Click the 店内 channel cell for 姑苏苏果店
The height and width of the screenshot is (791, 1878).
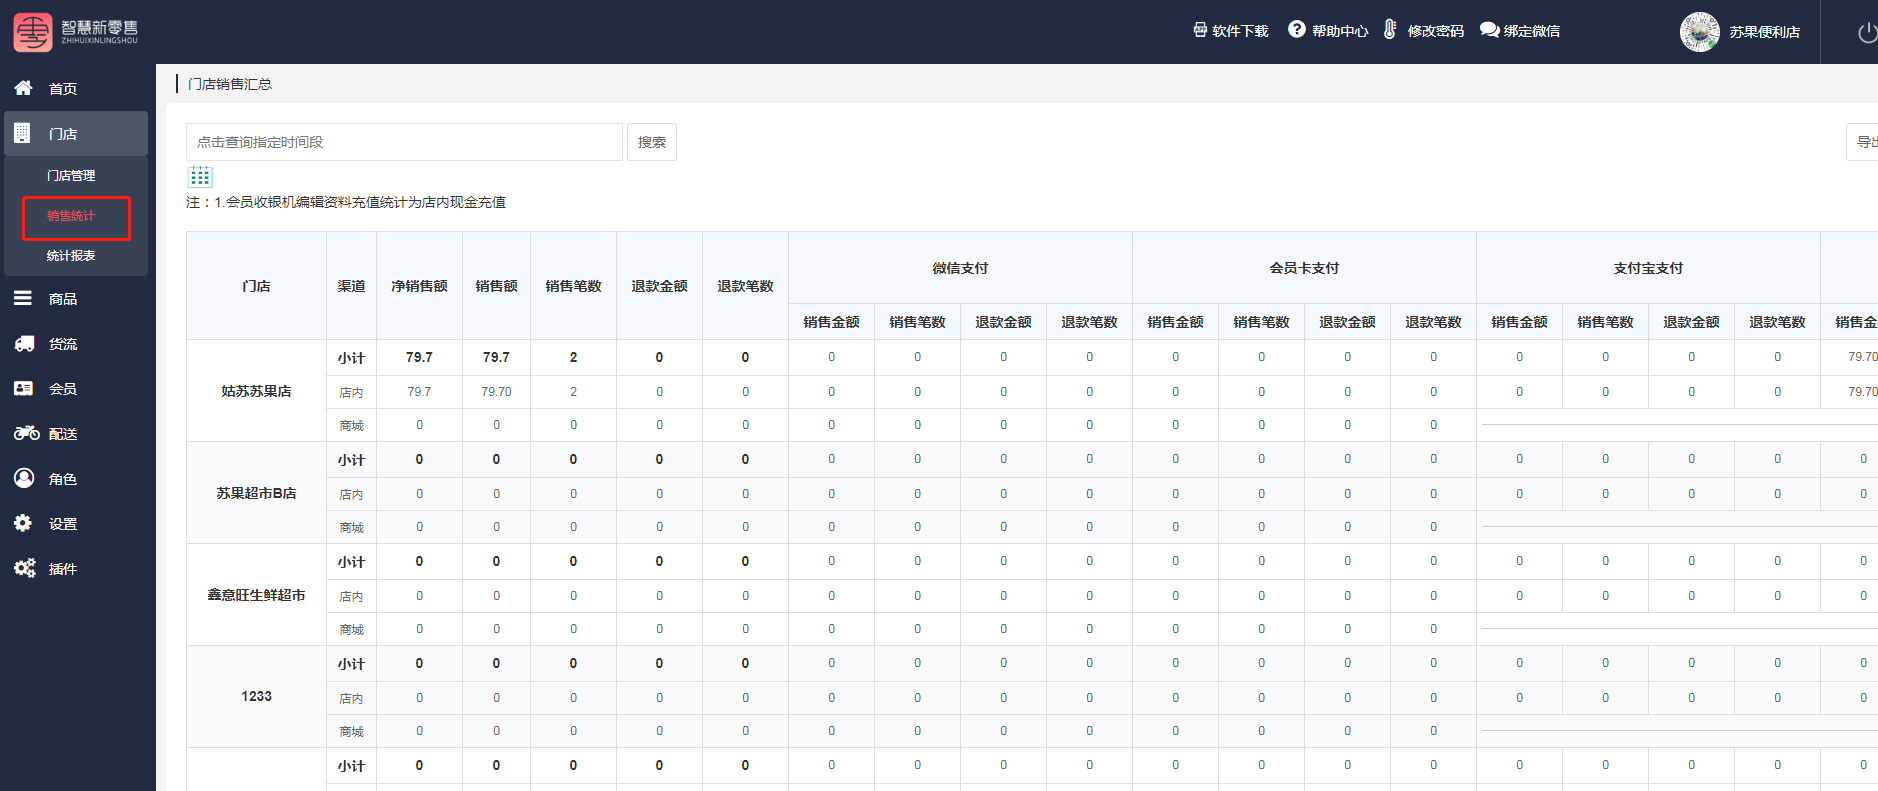[x=351, y=392]
